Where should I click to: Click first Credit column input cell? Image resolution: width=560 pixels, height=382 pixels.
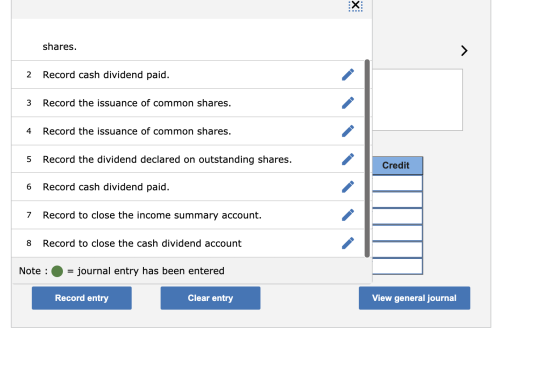click(398, 183)
